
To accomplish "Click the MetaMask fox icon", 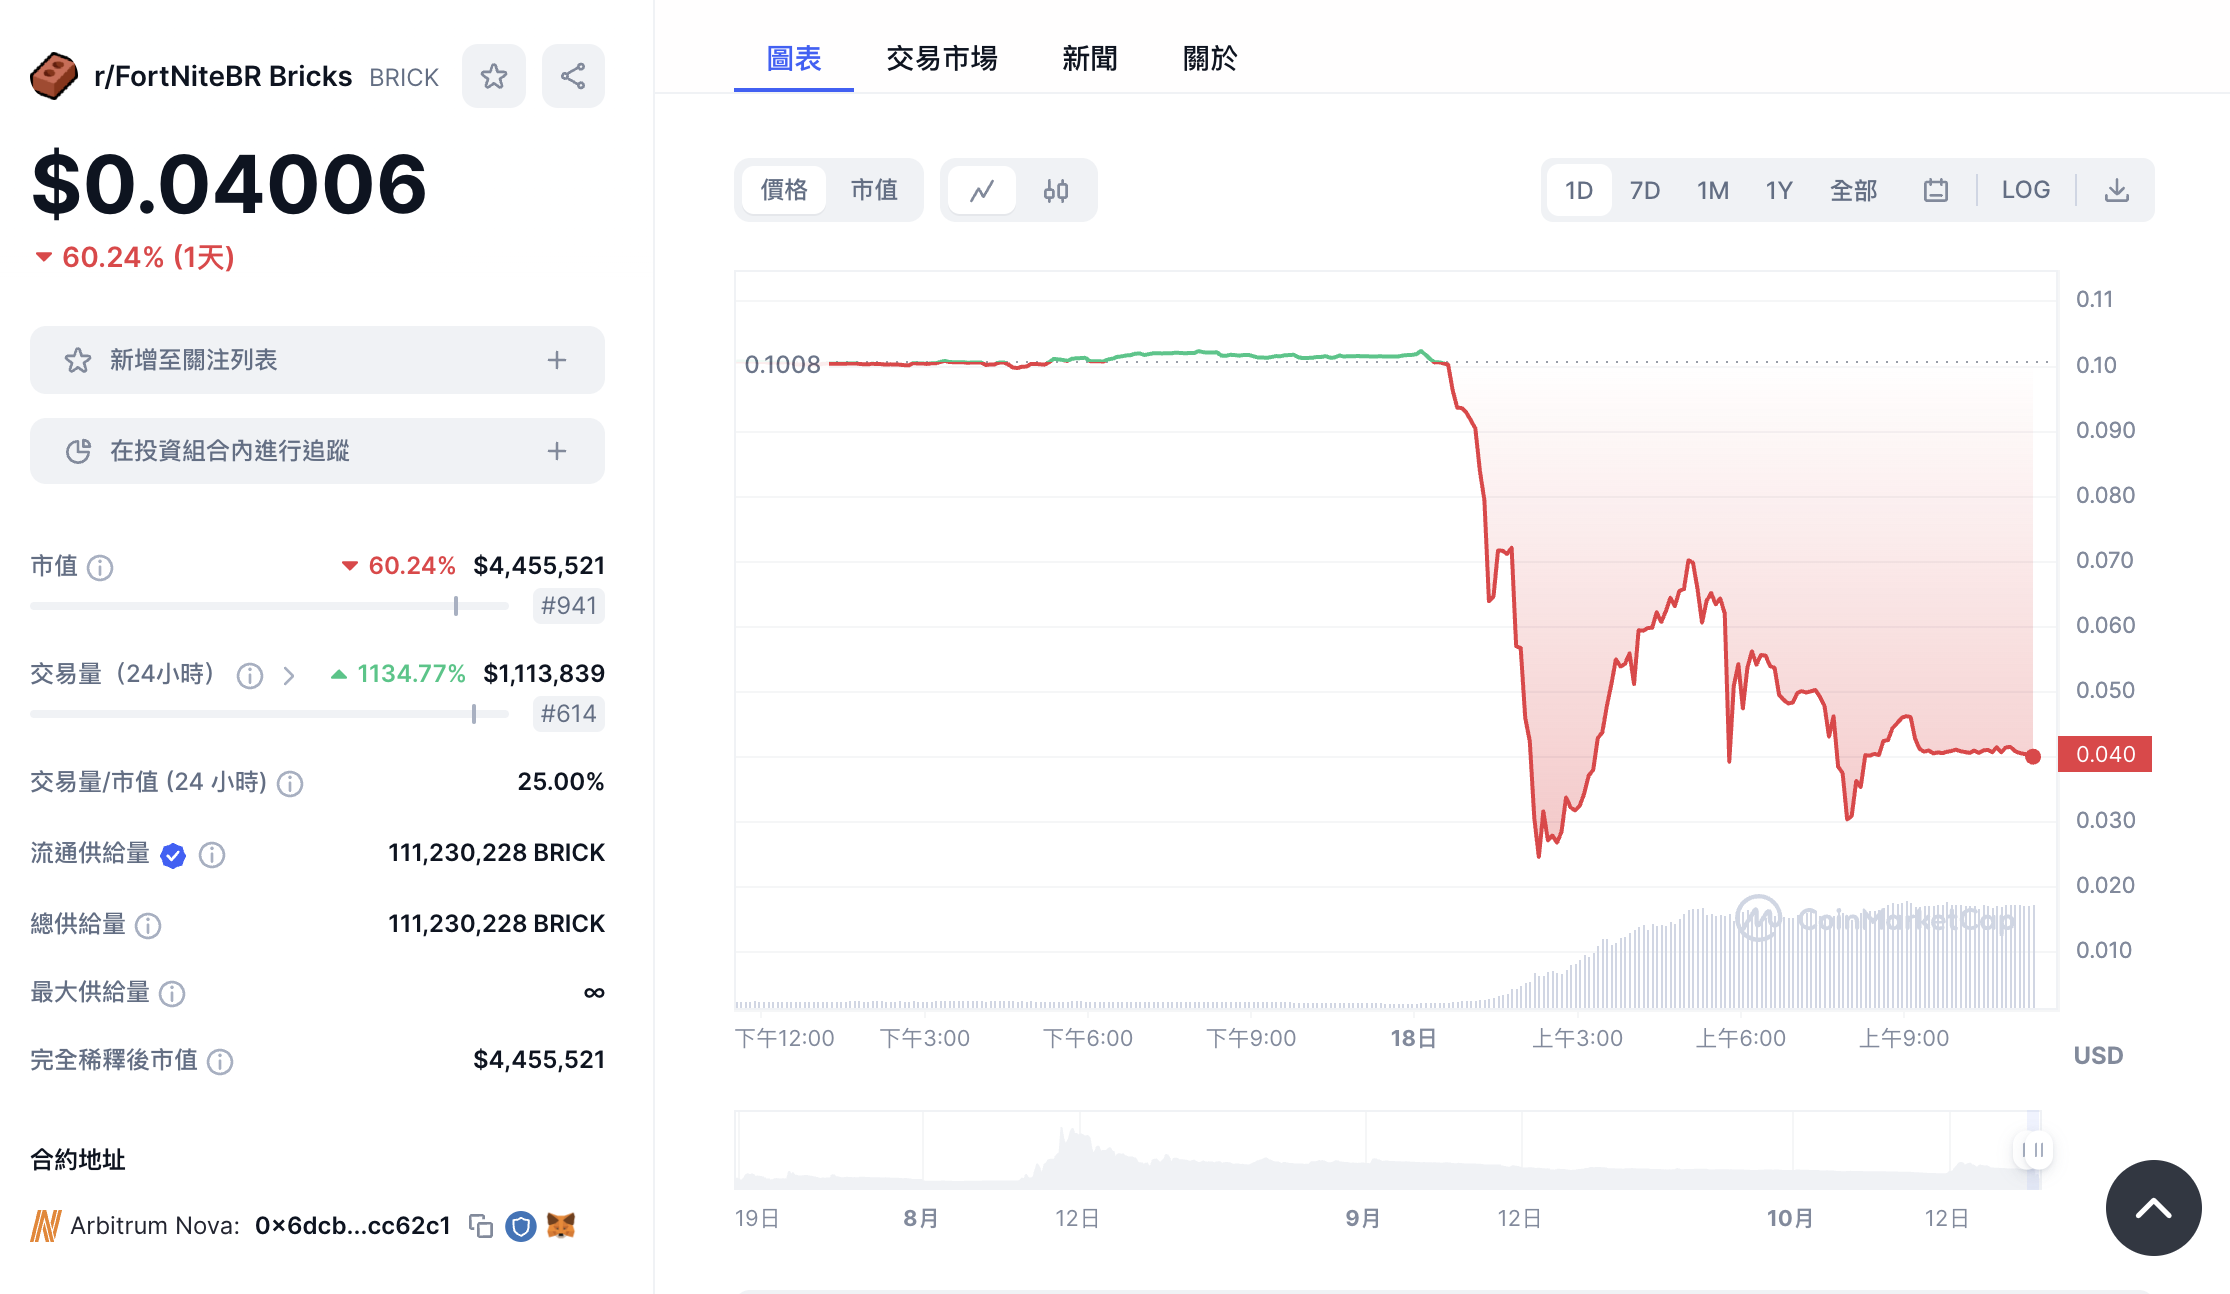I will 561,1226.
